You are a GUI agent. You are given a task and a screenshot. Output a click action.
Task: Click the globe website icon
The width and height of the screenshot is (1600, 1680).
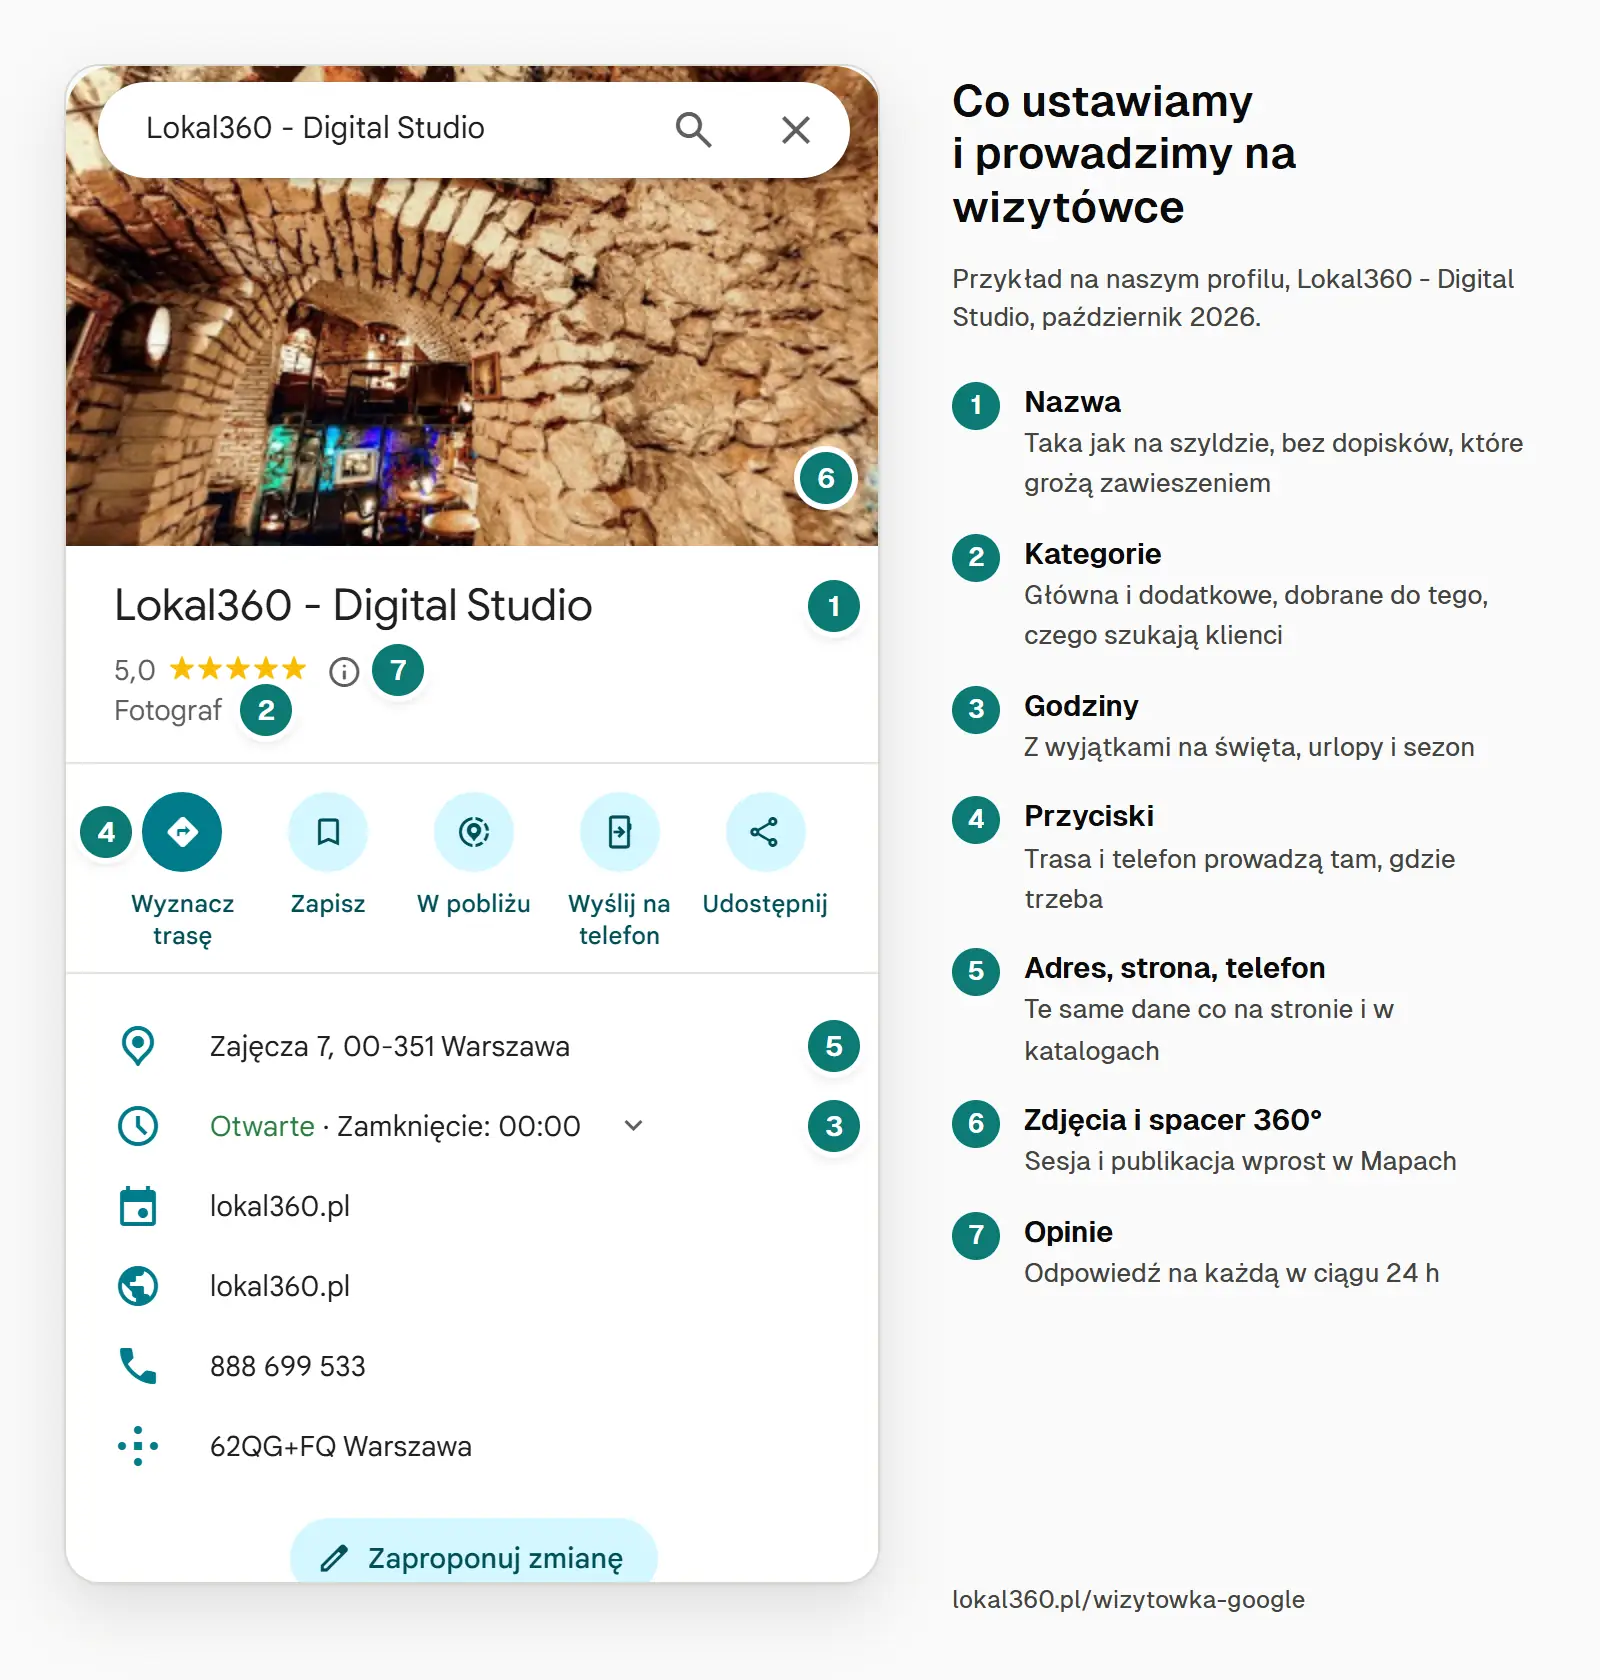tap(138, 1286)
